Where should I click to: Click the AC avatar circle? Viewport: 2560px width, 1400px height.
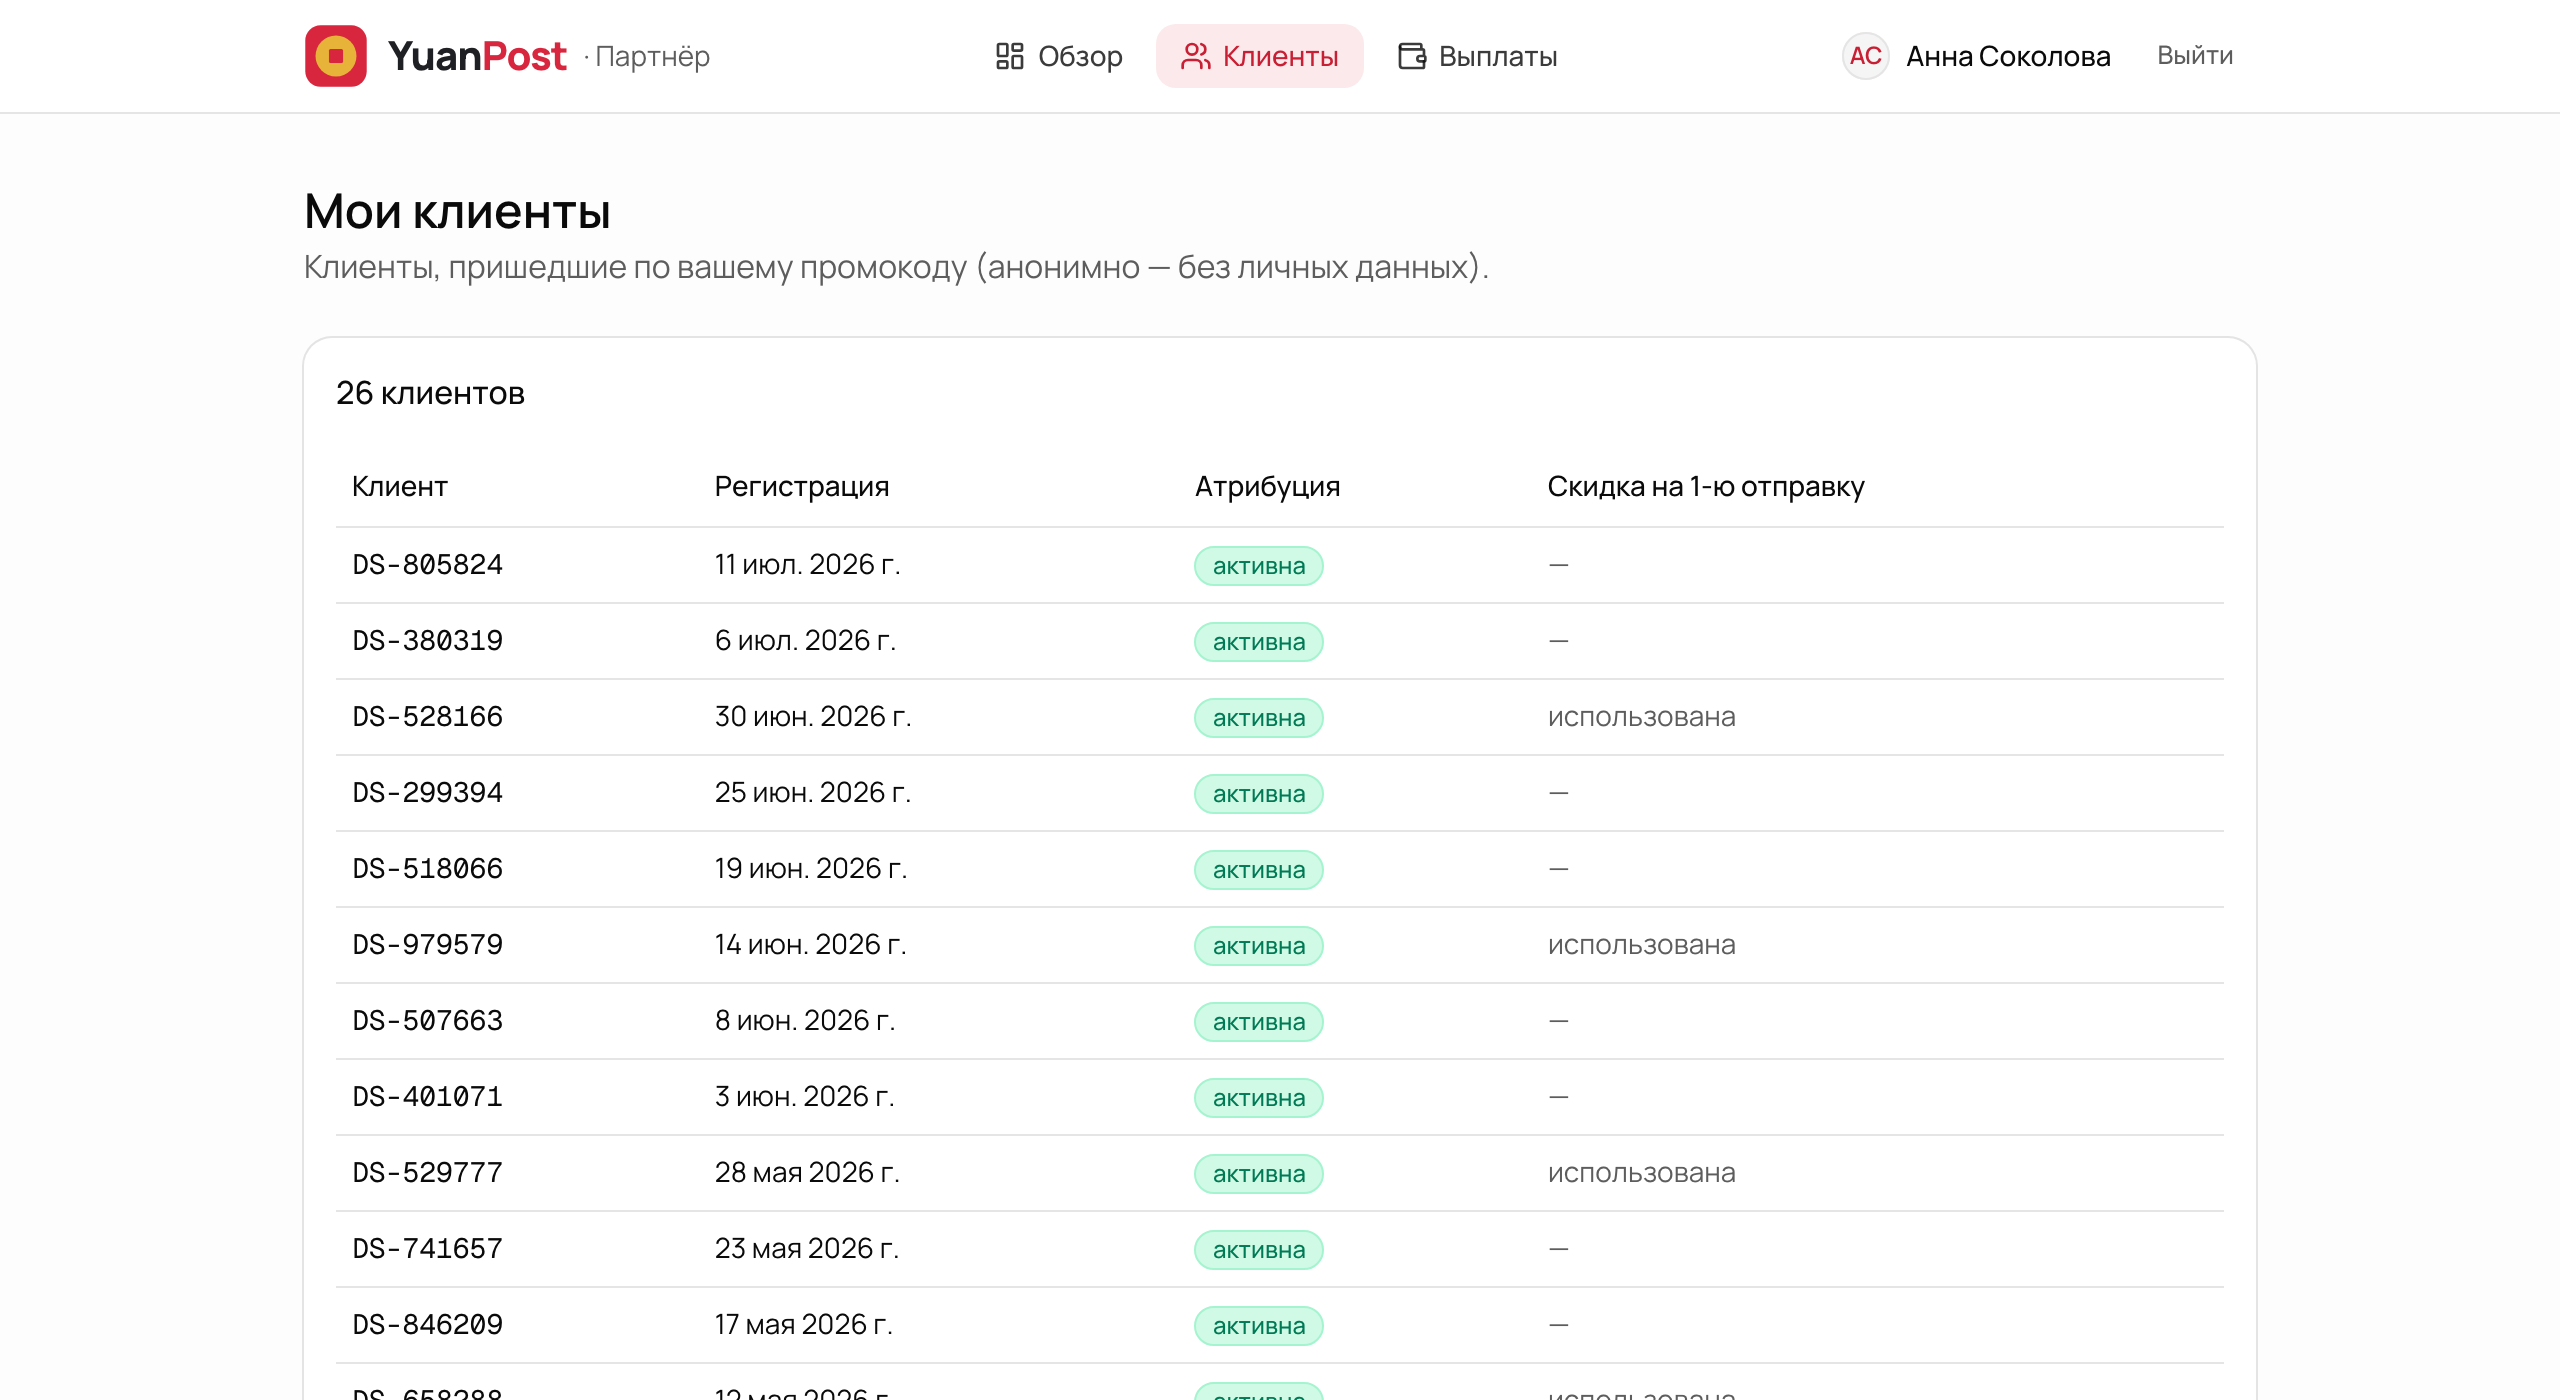1865,56
